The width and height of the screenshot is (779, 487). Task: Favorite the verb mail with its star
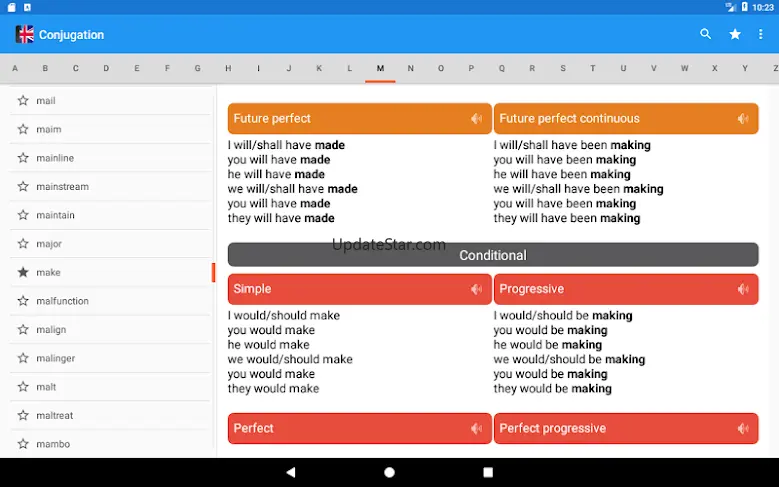pos(23,100)
